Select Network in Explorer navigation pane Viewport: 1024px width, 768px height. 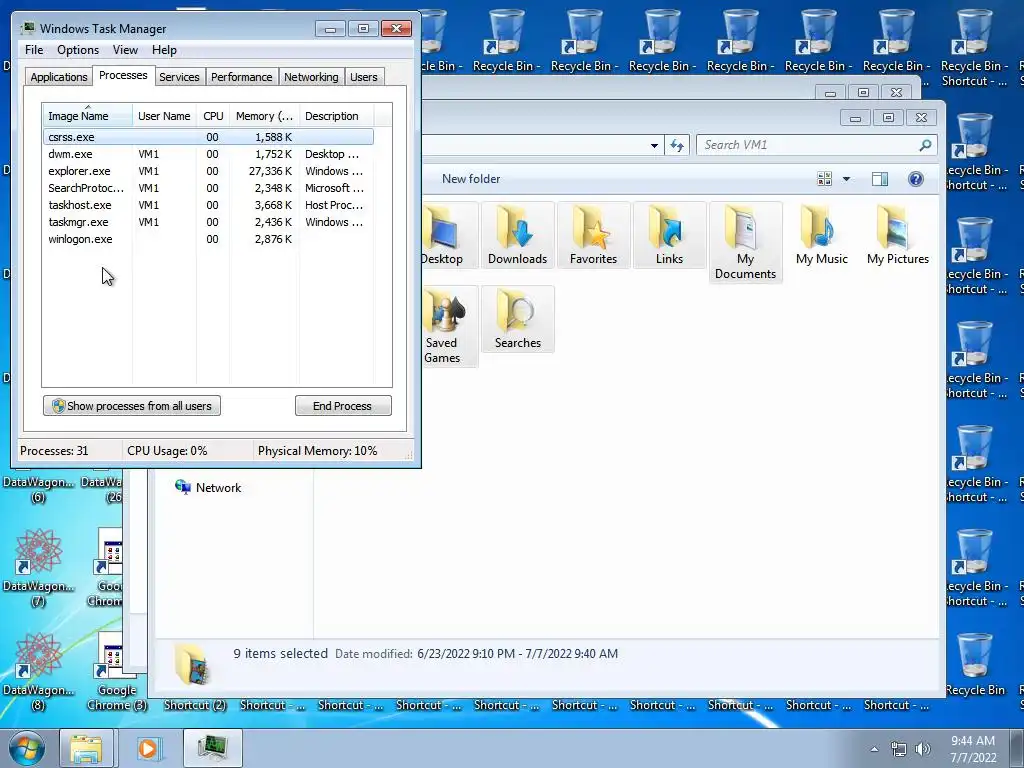point(209,488)
